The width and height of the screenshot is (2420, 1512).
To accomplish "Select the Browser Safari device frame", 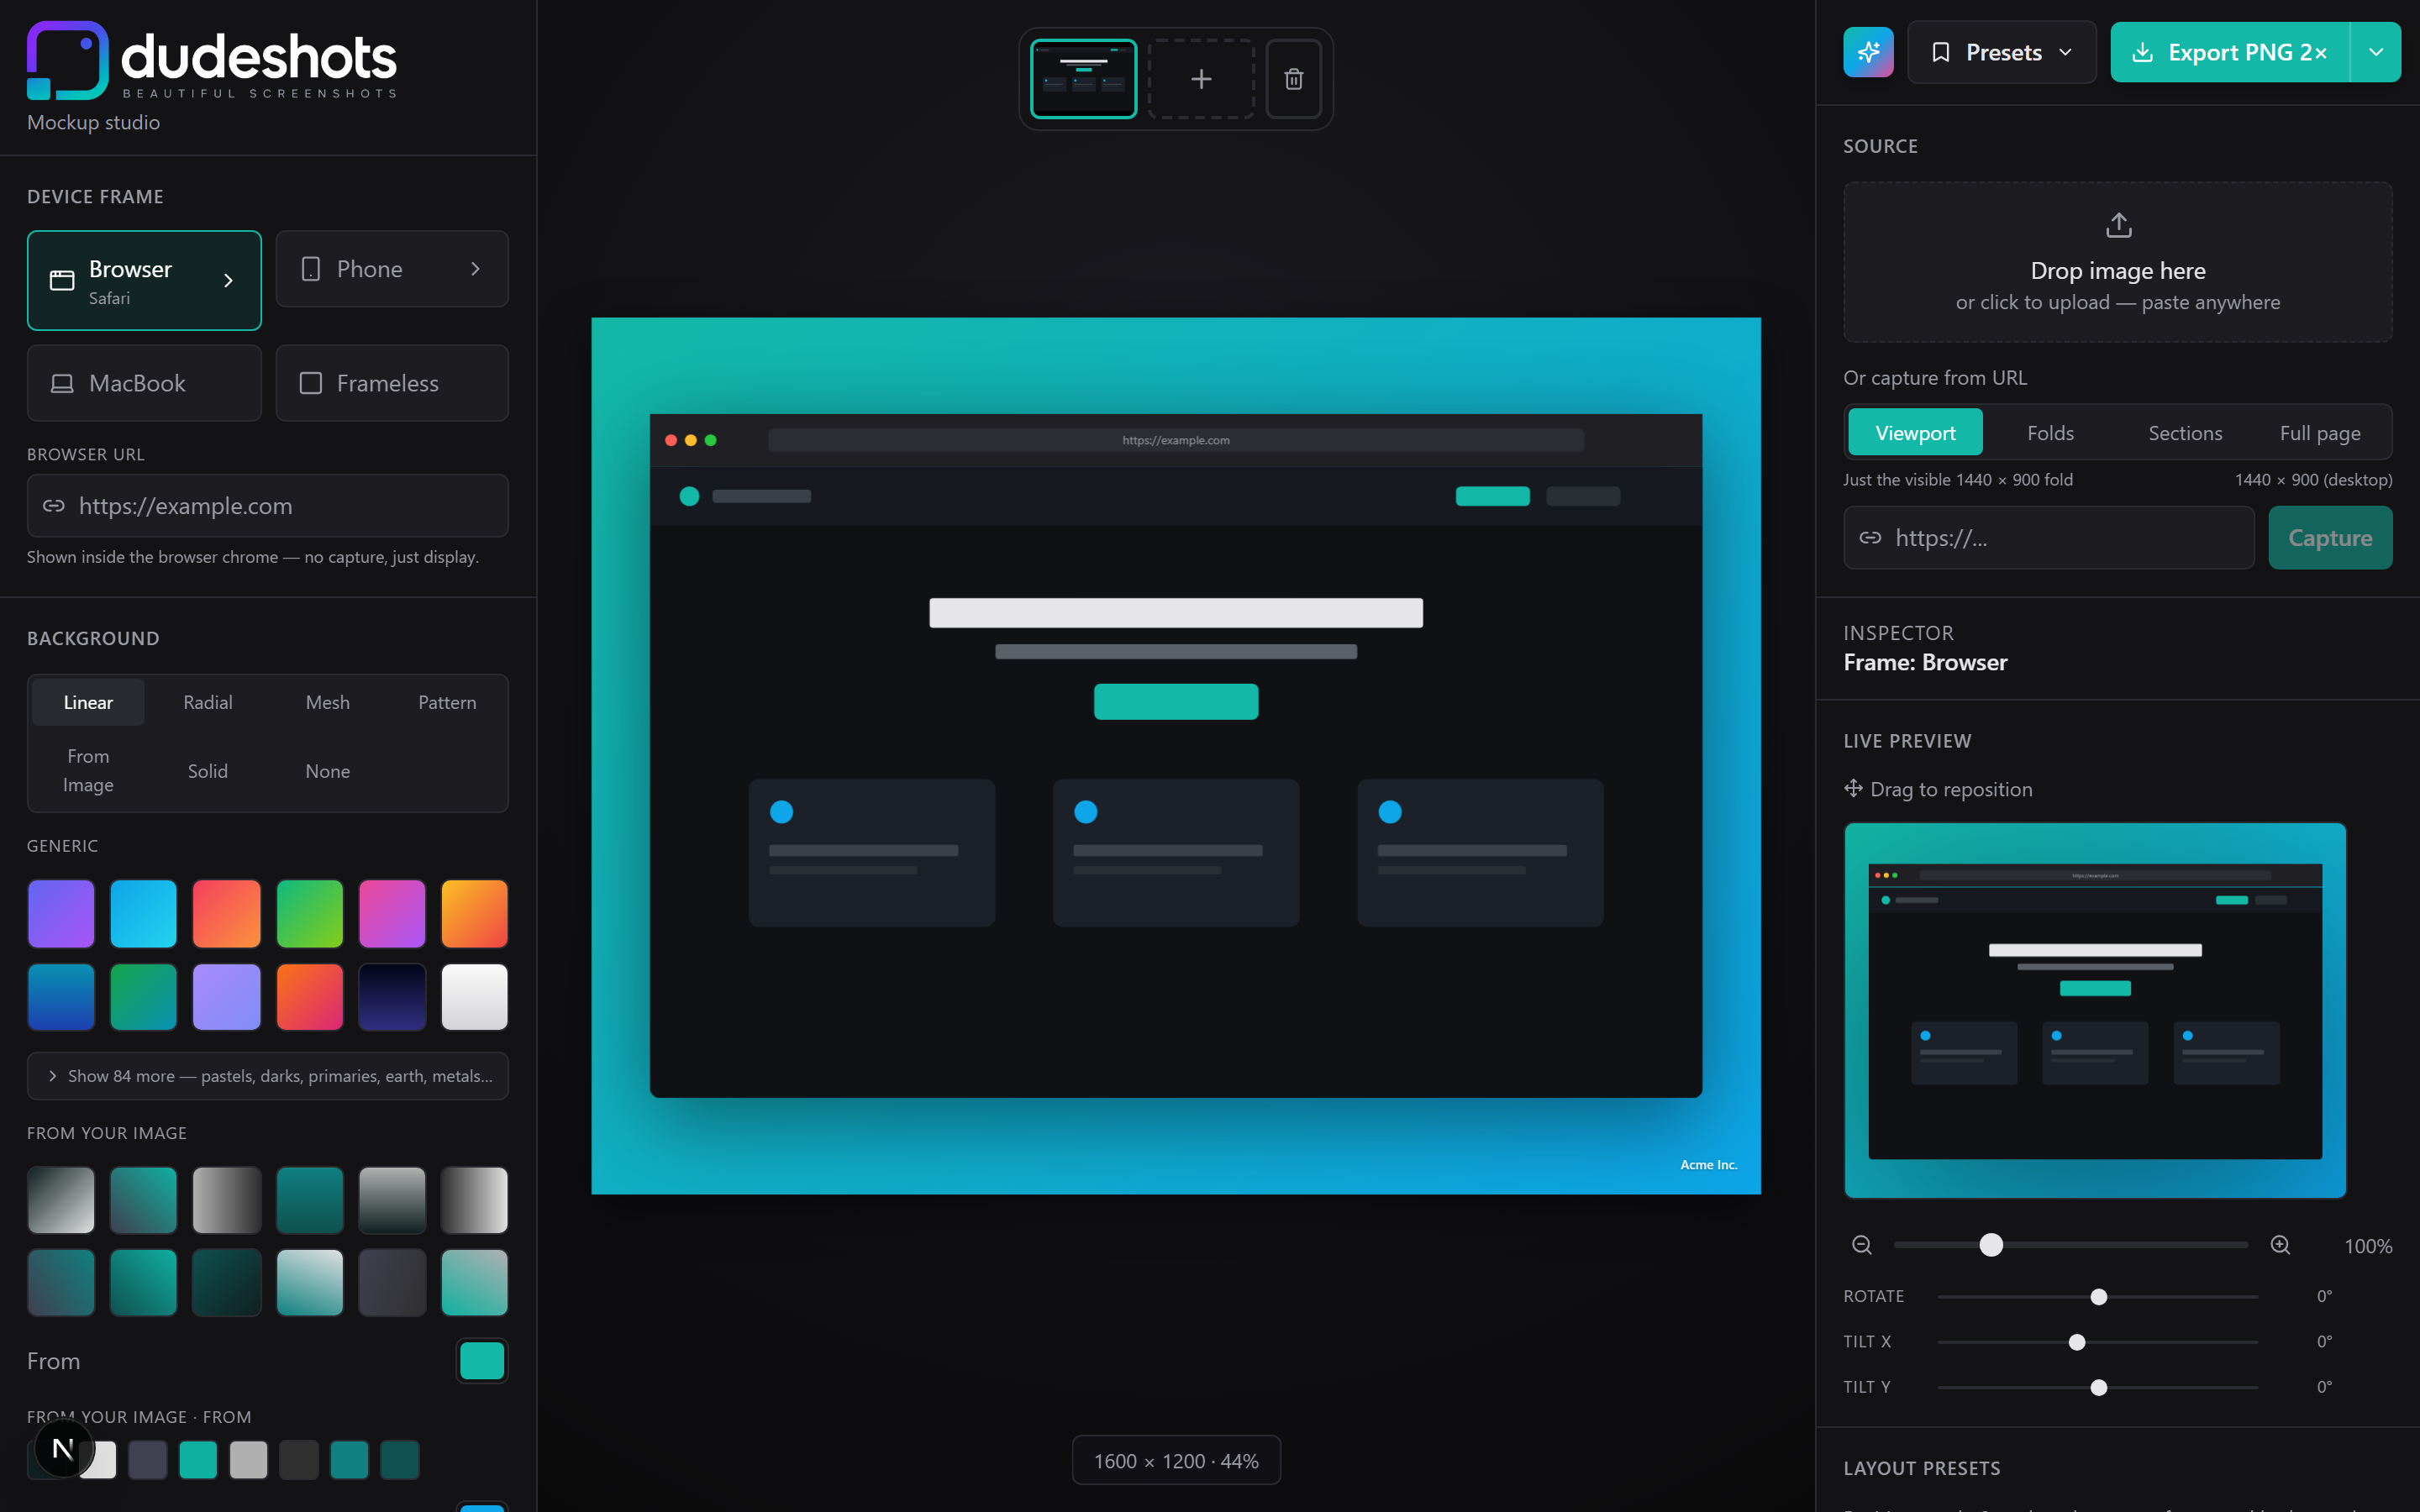I will click(x=144, y=280).
